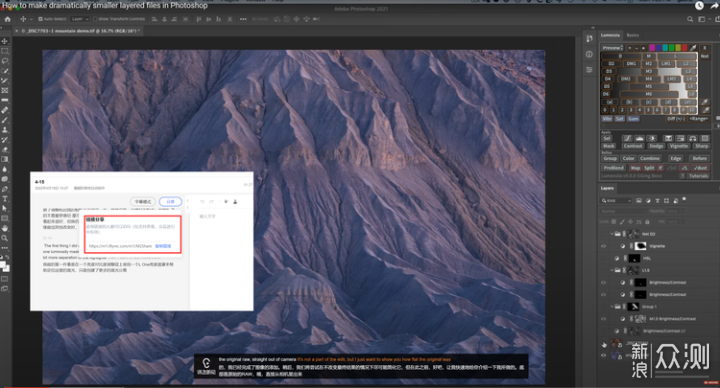Hide the Vignette layer
The width and height of the screenshot is (720, 388).
603,246
